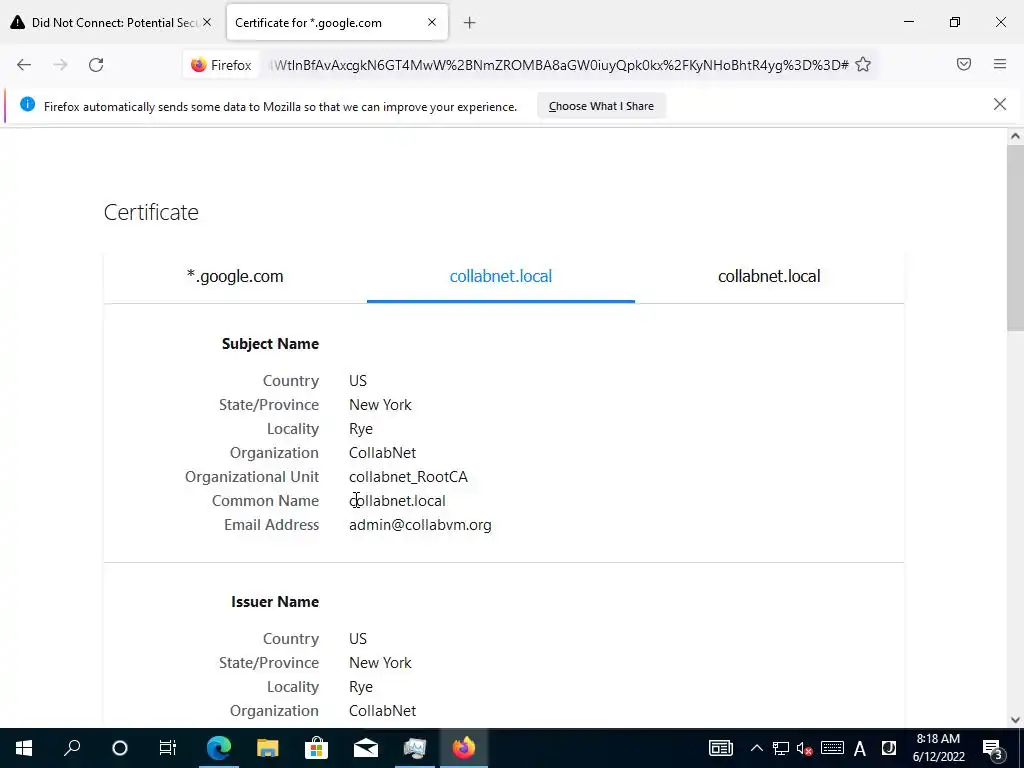Click the 'Subject Name' section heading
1024x768 pixels.
pos(270,344)
